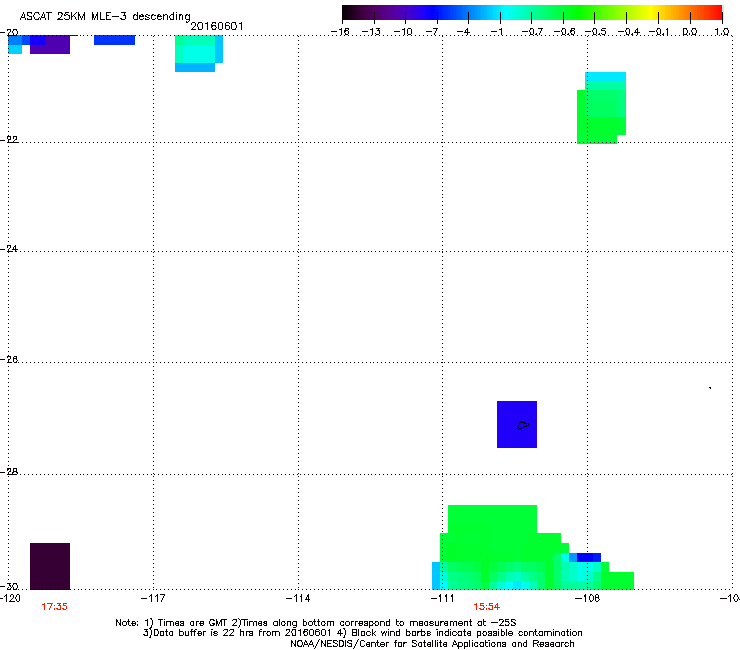Click the colorbar value -16
This screenshot has height=650, width=740.
[340, 32]
